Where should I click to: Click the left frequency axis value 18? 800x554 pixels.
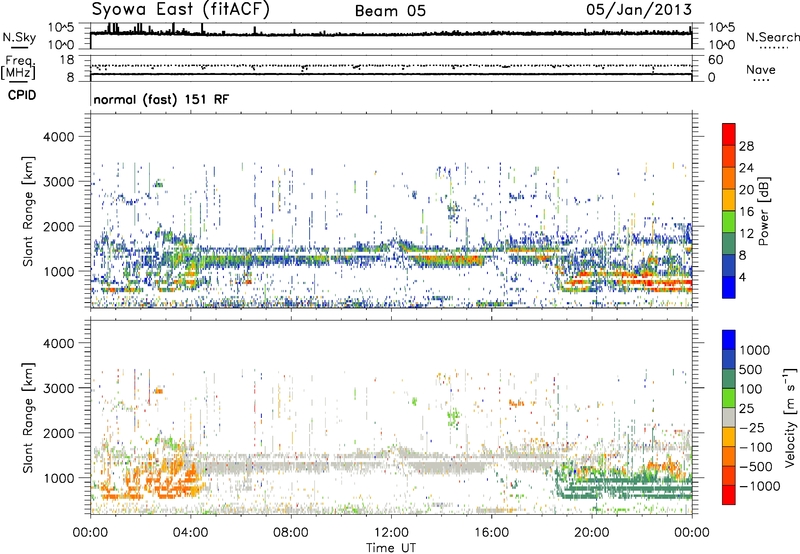(x=67, y=60)
